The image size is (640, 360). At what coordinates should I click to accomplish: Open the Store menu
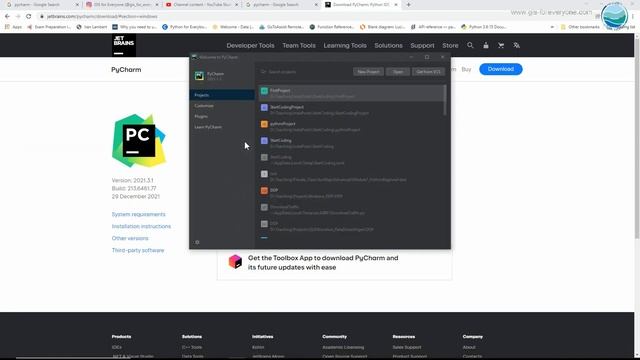450,45
